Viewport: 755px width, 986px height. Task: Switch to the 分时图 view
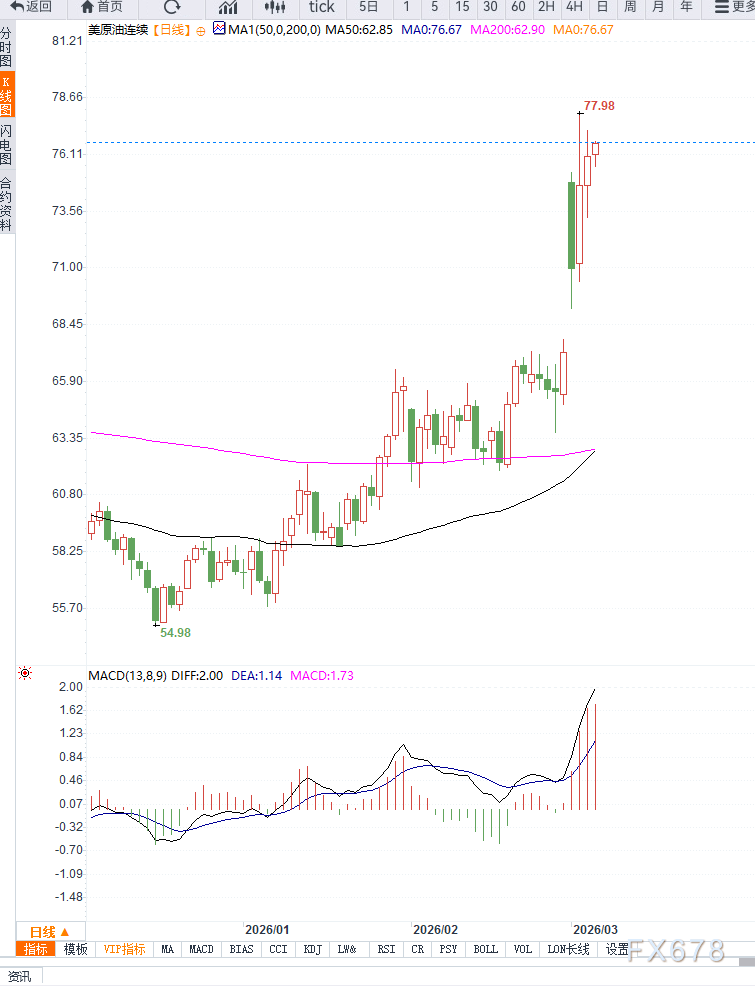point(7,47)
